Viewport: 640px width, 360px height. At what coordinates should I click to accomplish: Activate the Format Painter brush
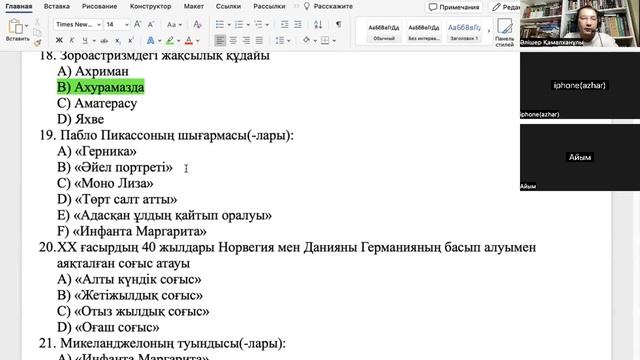click(x=38, y=42)
